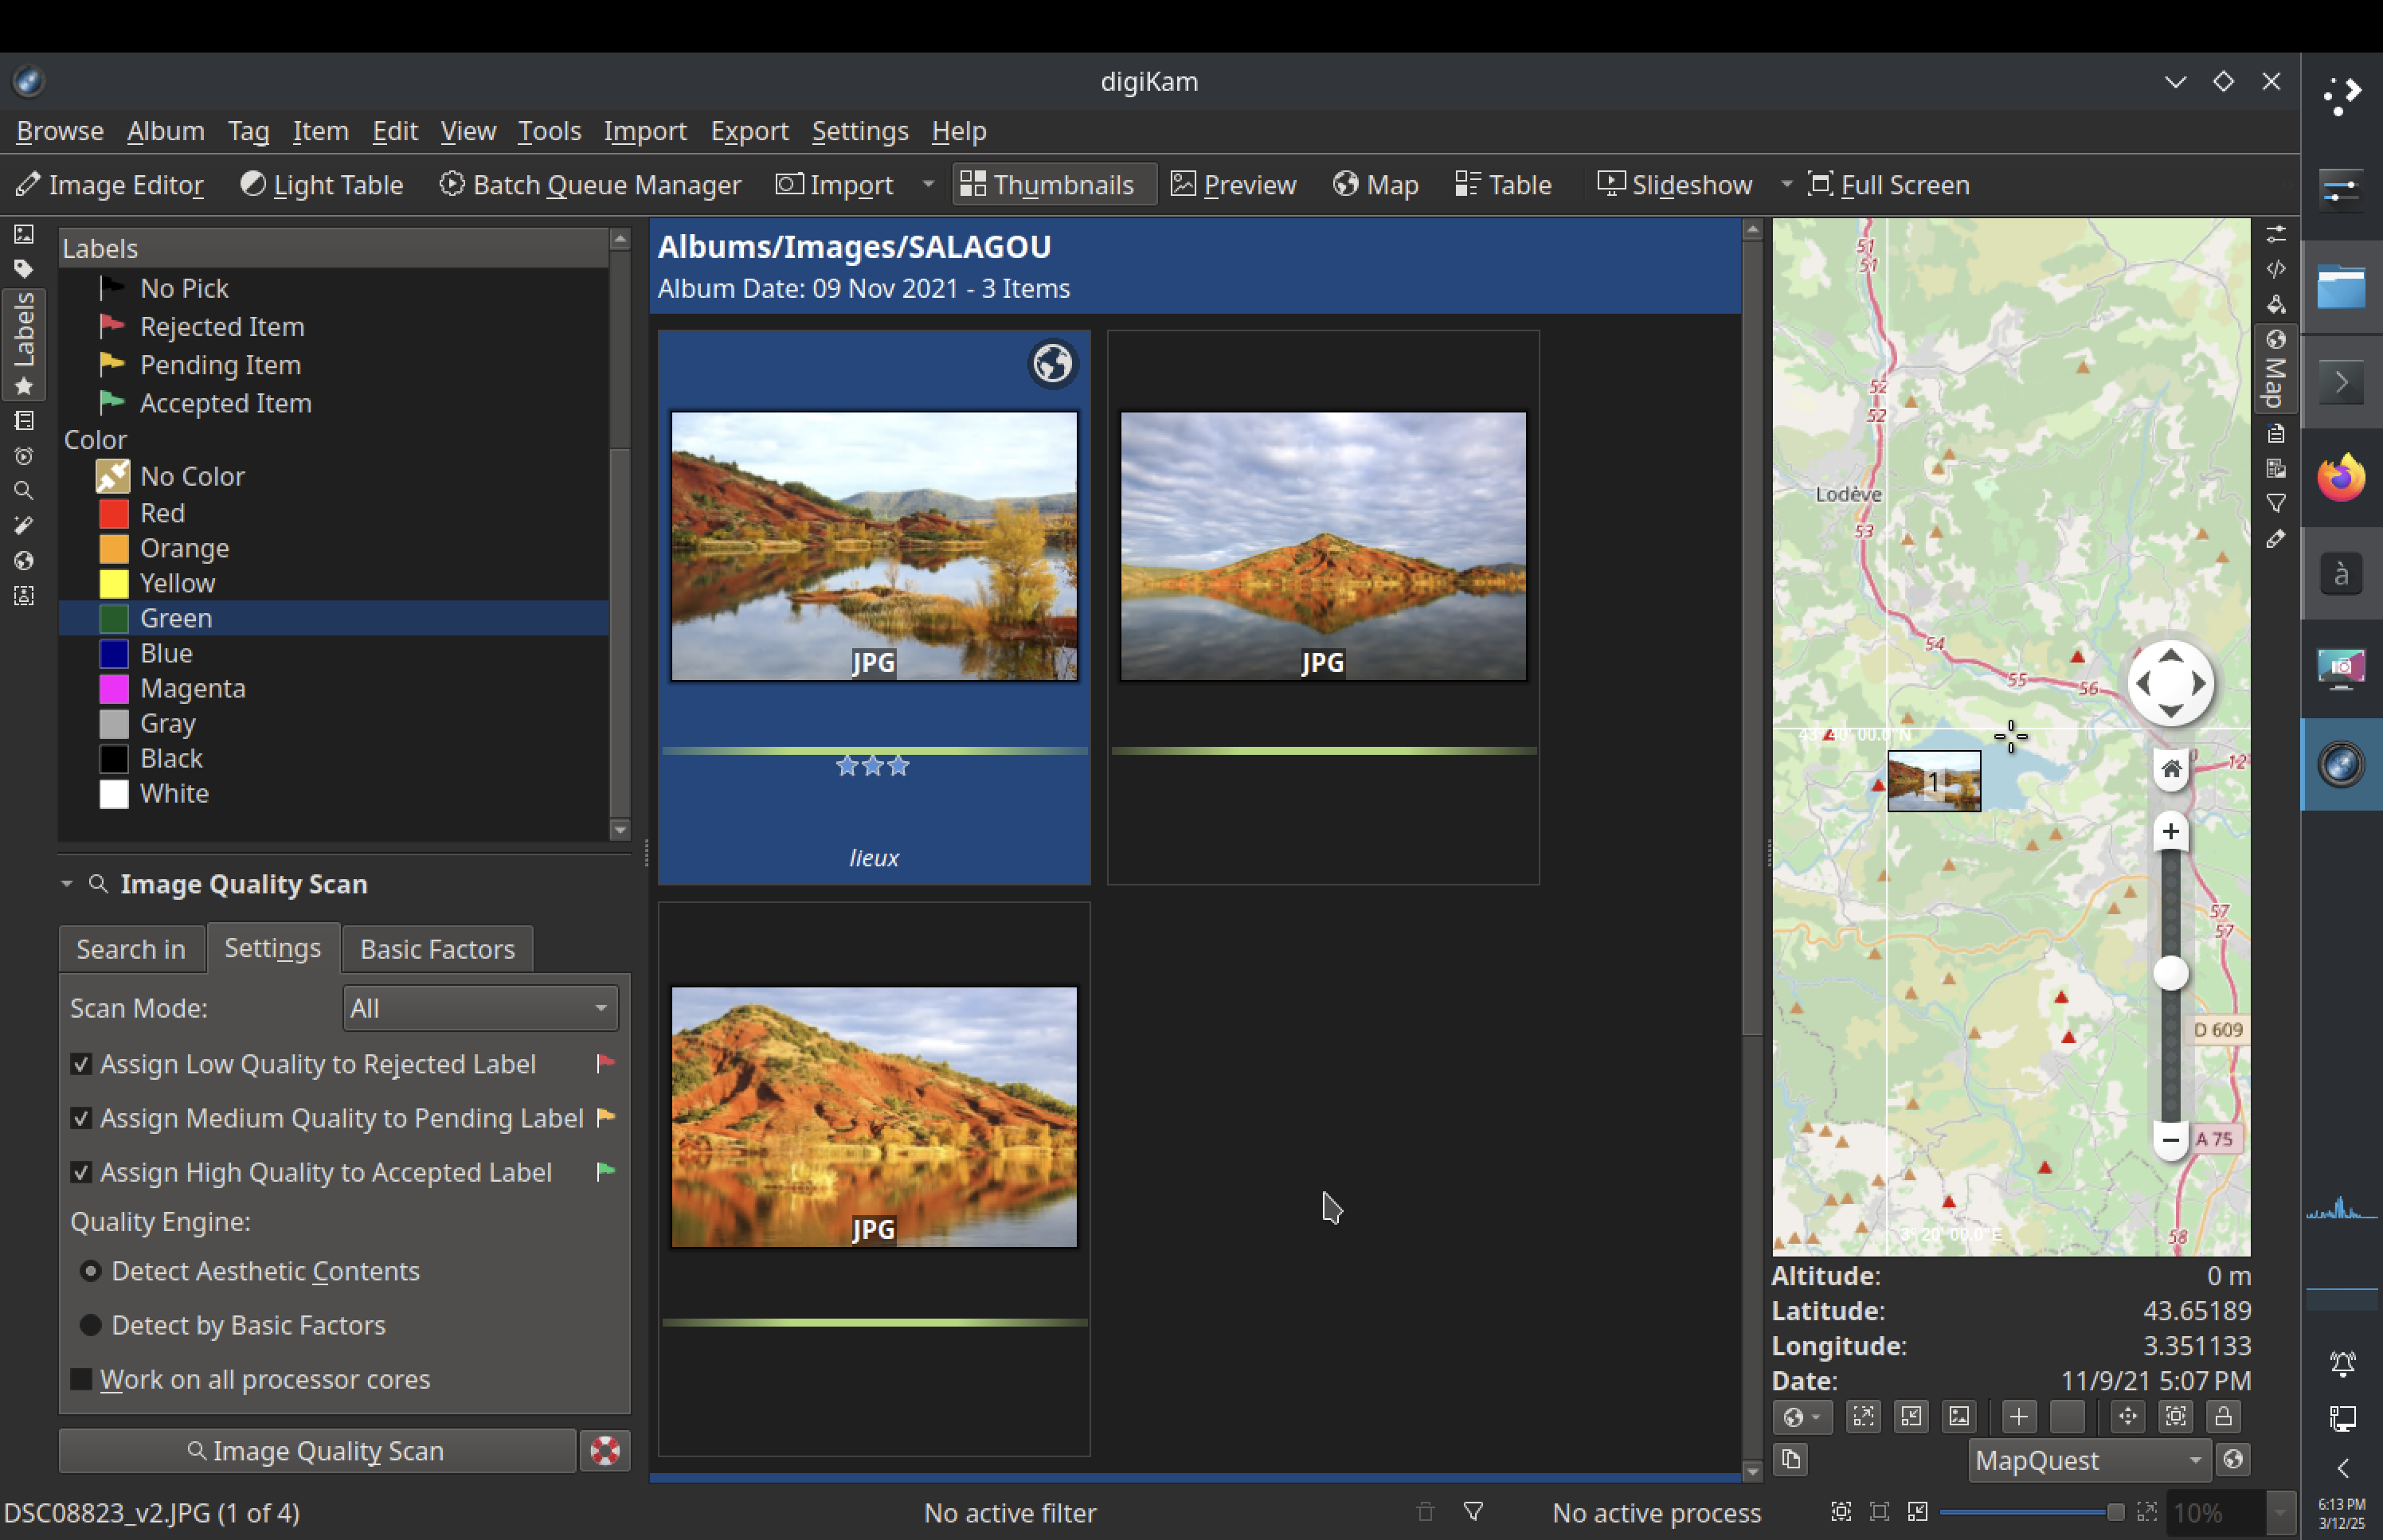Zoom in on the map
This screenshot has height=1540, width=2383.
(2170, 831)
